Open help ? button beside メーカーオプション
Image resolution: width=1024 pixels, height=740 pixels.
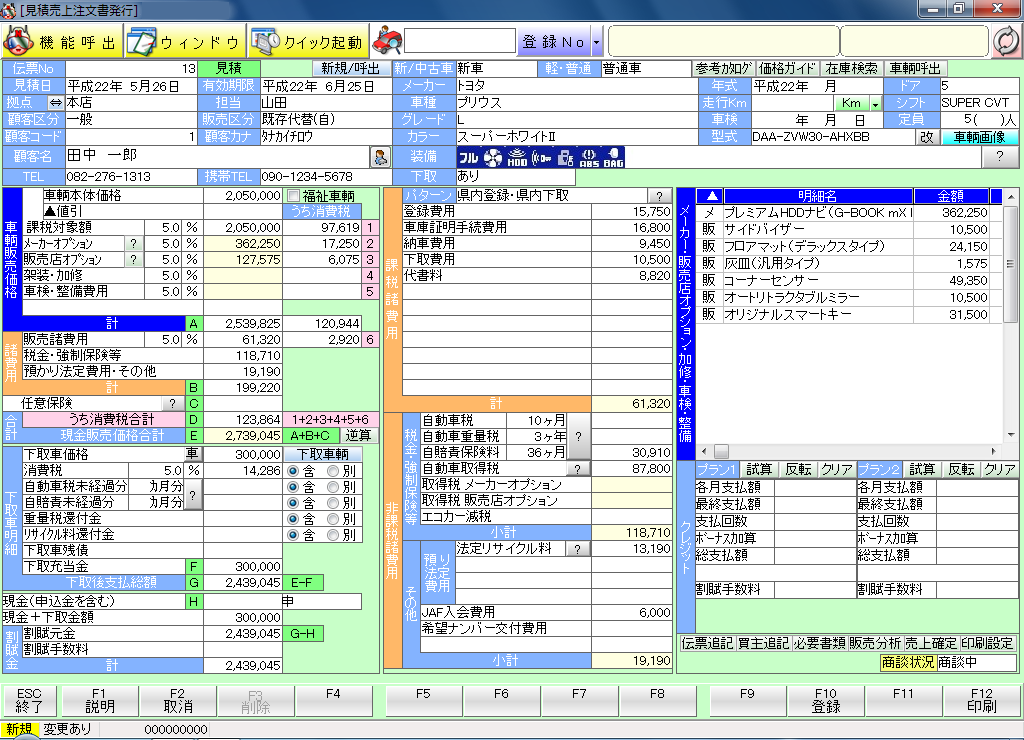coord(133,243)
